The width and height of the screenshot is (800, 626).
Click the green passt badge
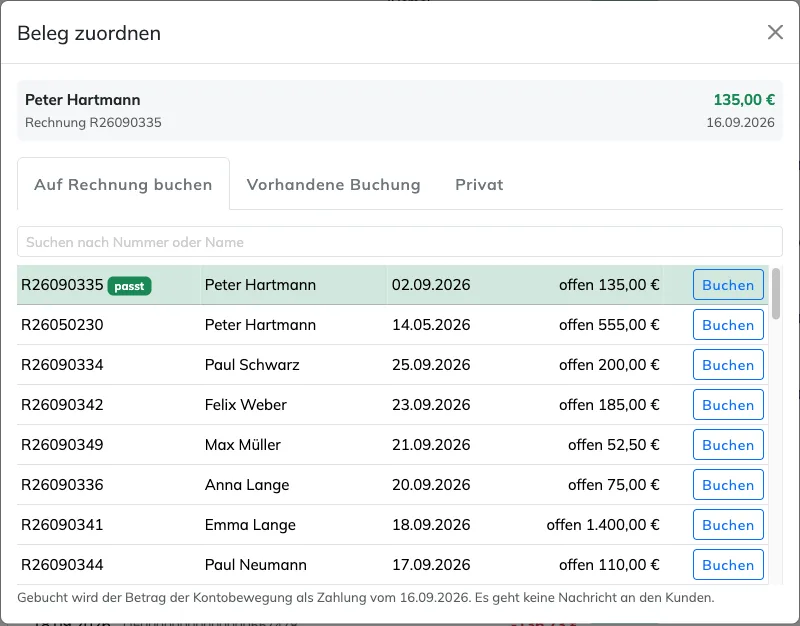pyautogui.click(x=129, y=286)
